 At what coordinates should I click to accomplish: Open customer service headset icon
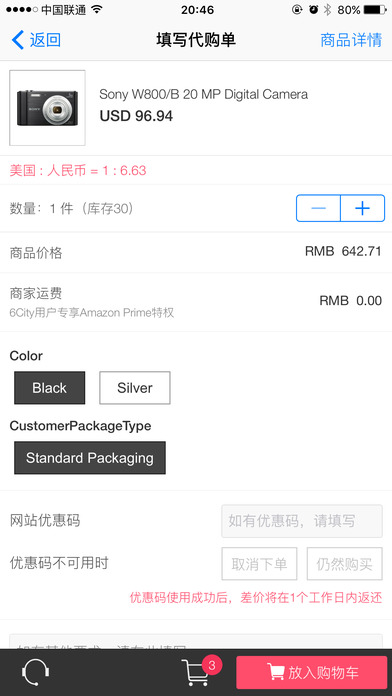[x=36, y=673]
